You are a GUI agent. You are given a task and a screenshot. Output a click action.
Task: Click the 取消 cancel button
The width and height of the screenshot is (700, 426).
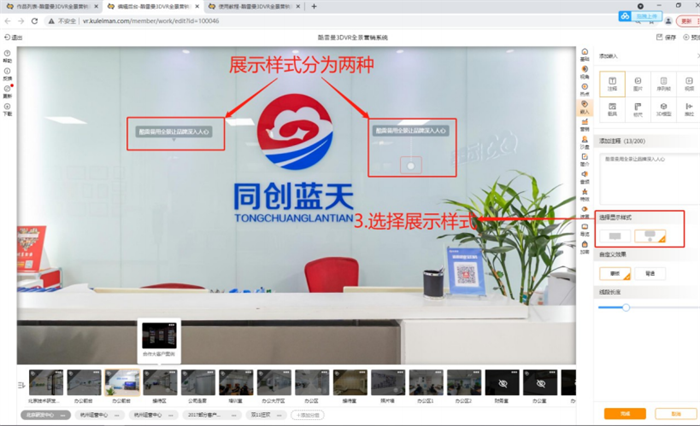(x=676, y=413)
